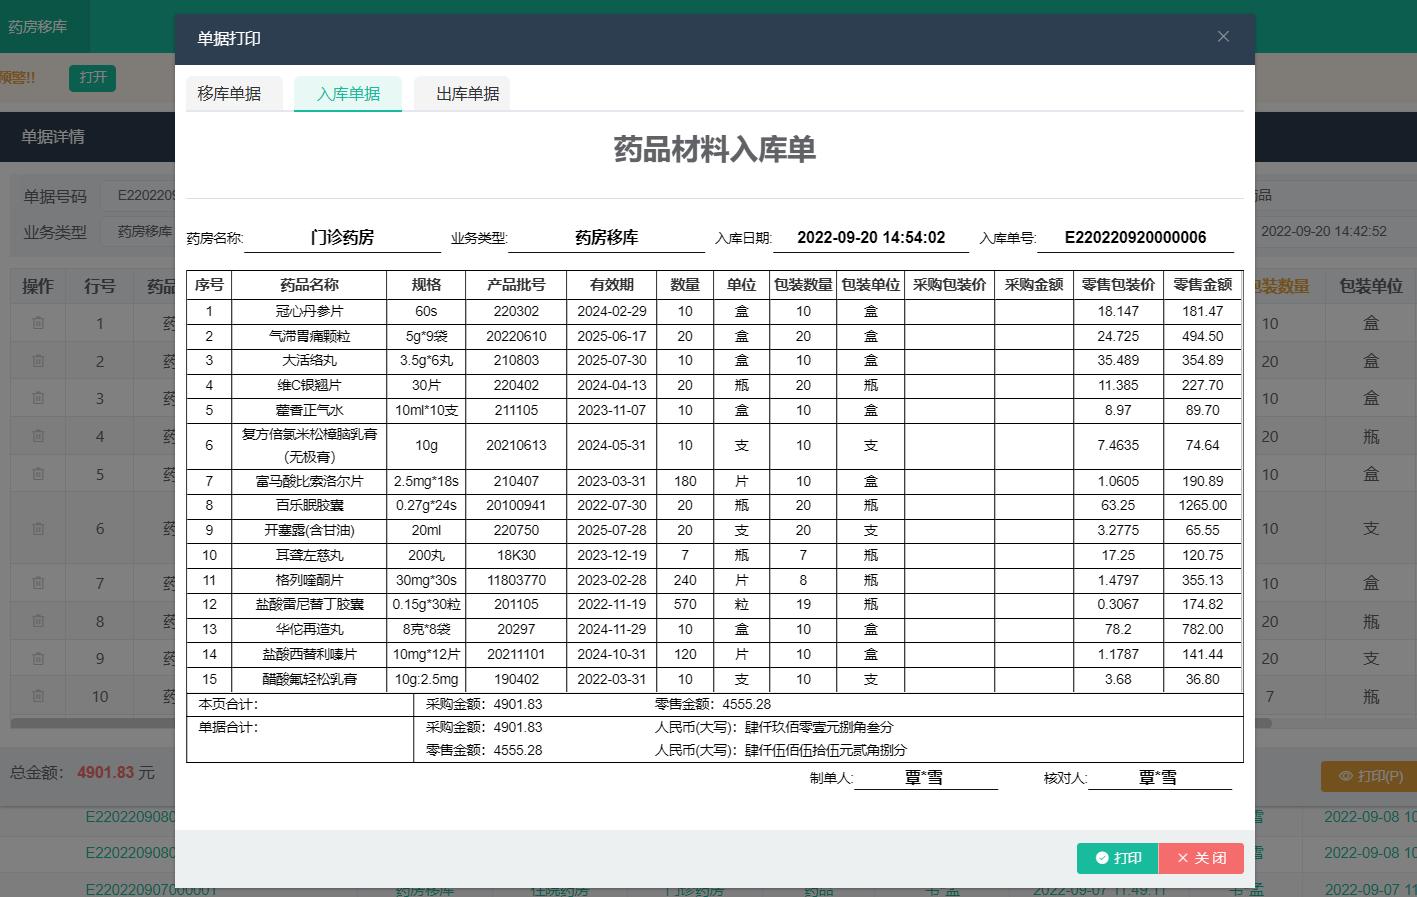Click the 富马酸比索洛尔片 cell
Screen dimensions: 1417x897
click(309, 482)
